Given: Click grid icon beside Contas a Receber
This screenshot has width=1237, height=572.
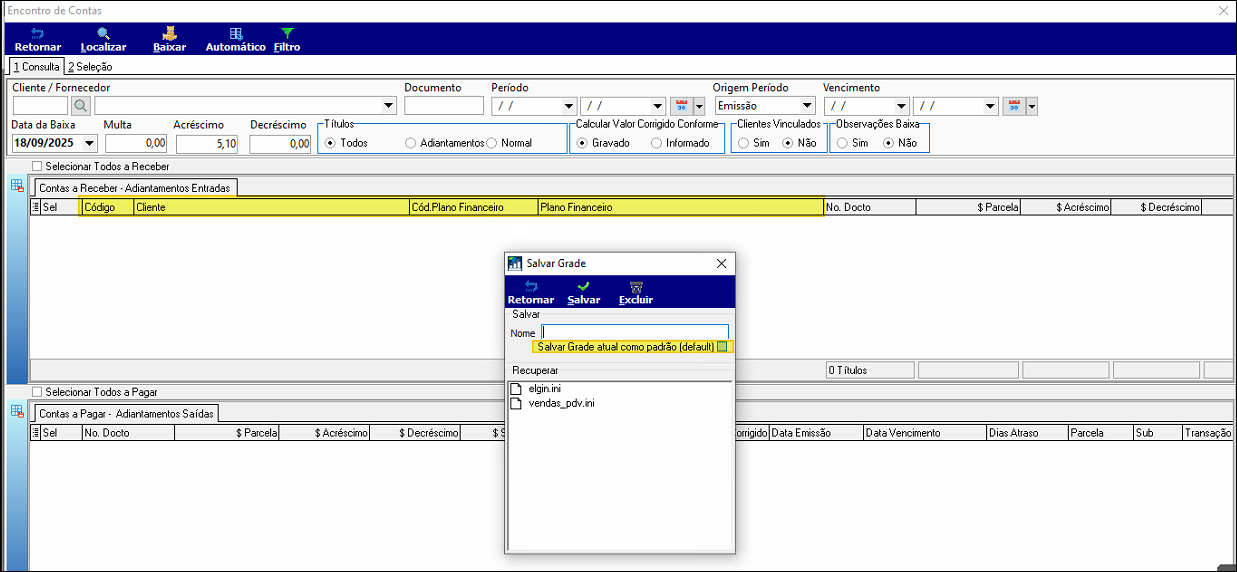Looking at the screenshot, I should [17, 185].
